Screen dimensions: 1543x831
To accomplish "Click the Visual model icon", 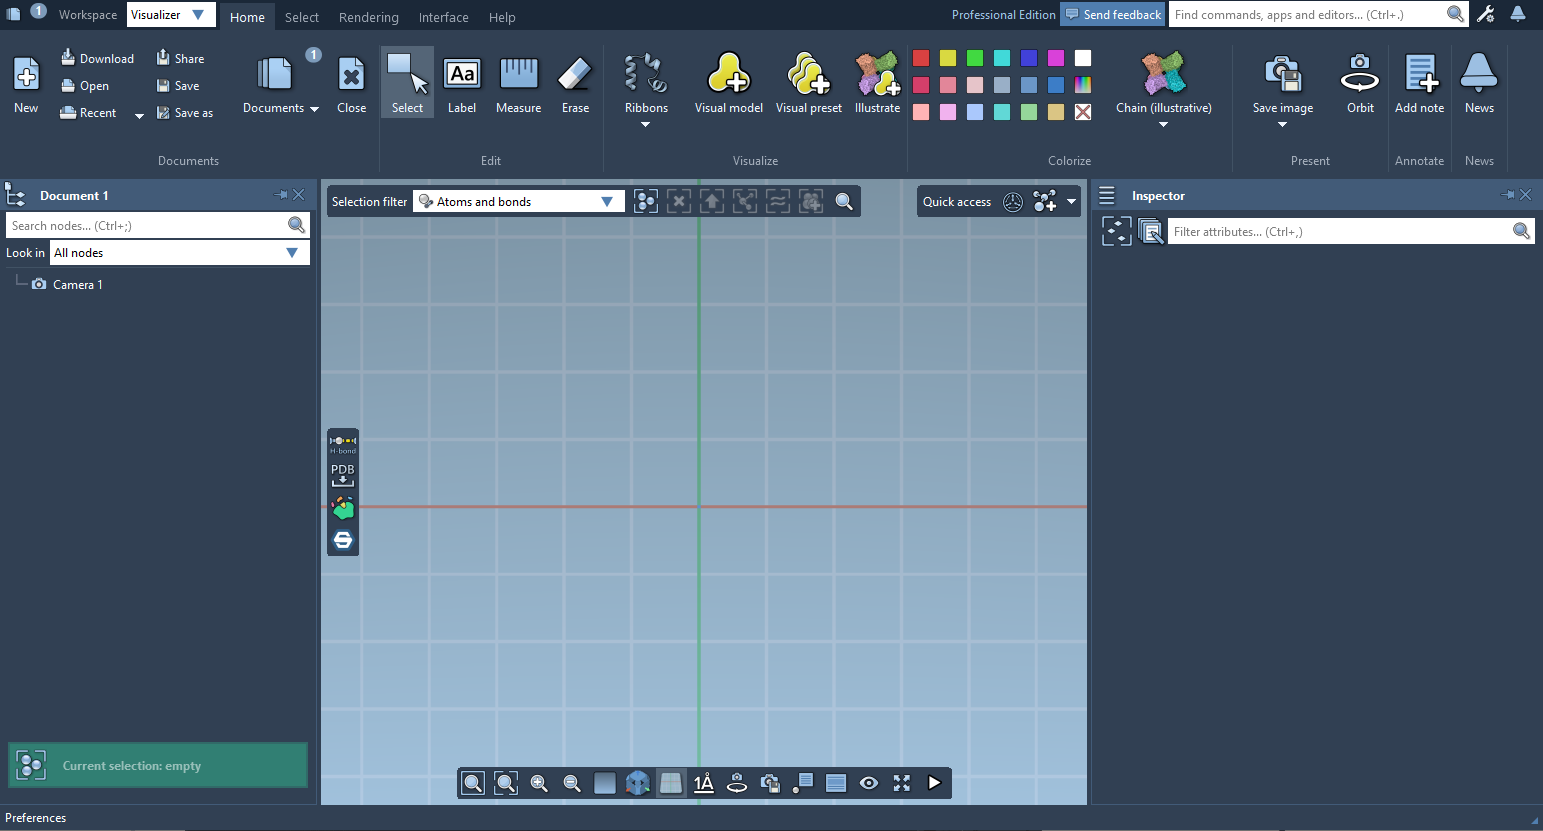I will 728,83.
